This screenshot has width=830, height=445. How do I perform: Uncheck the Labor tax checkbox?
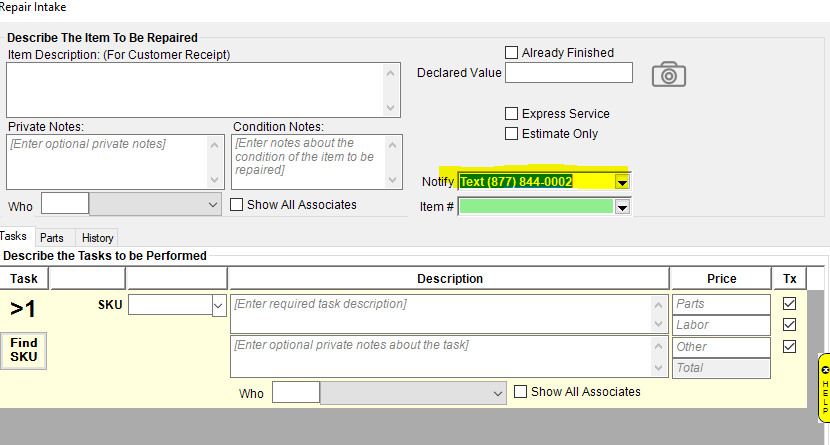tap(790, 325)
